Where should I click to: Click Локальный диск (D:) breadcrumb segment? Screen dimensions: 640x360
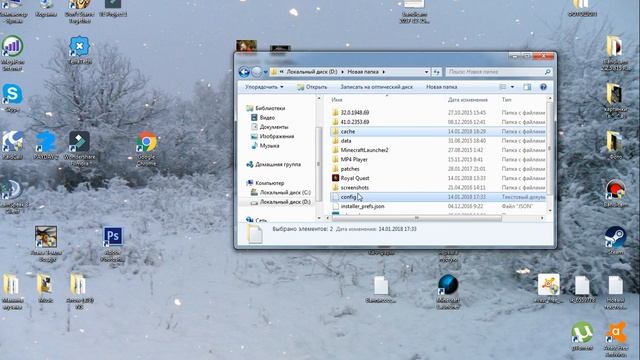[312, 72]
